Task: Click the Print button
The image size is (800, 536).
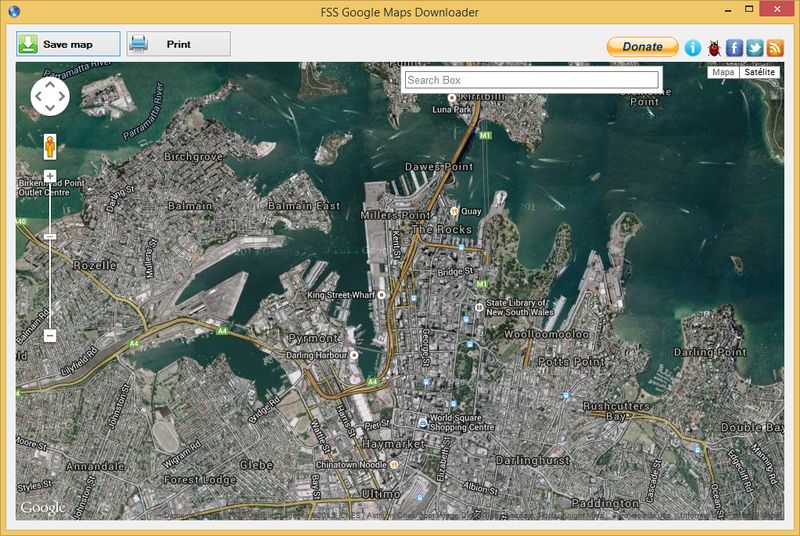Action: coord(179,44)
